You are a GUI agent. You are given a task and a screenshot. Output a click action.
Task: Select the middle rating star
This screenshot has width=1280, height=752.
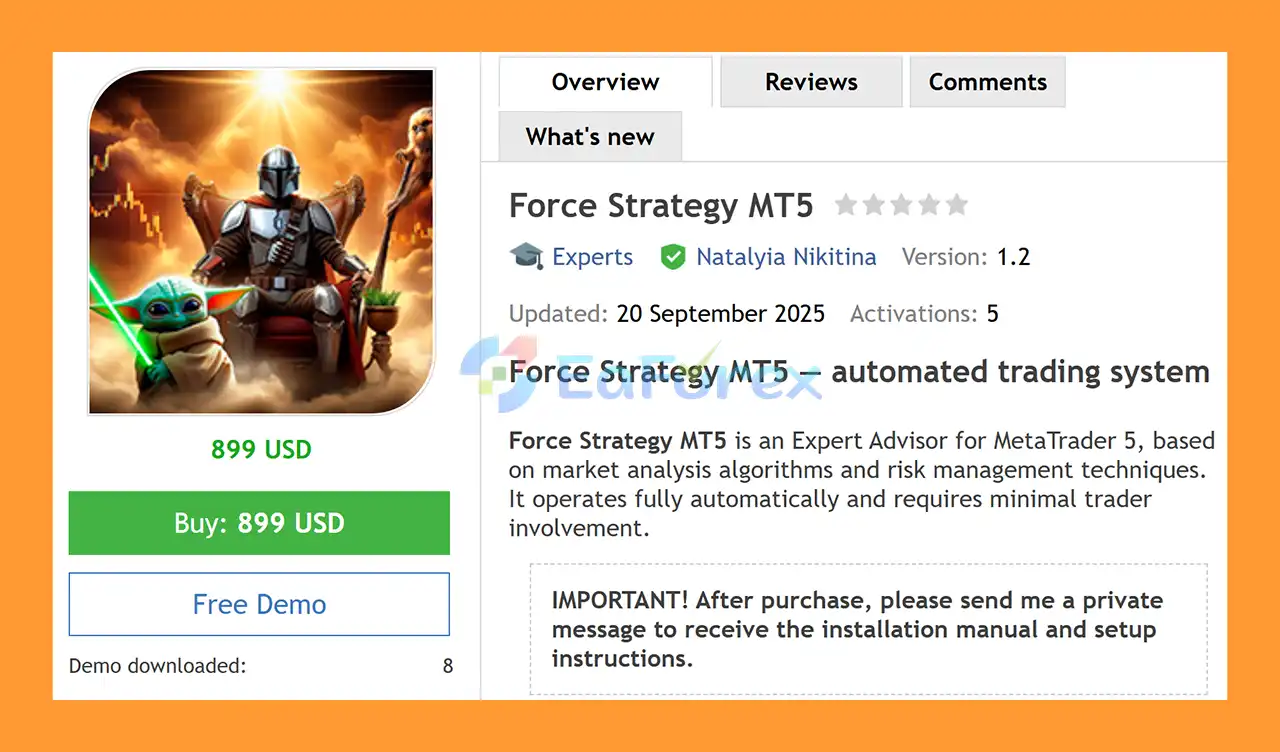(x=902, y=204)
